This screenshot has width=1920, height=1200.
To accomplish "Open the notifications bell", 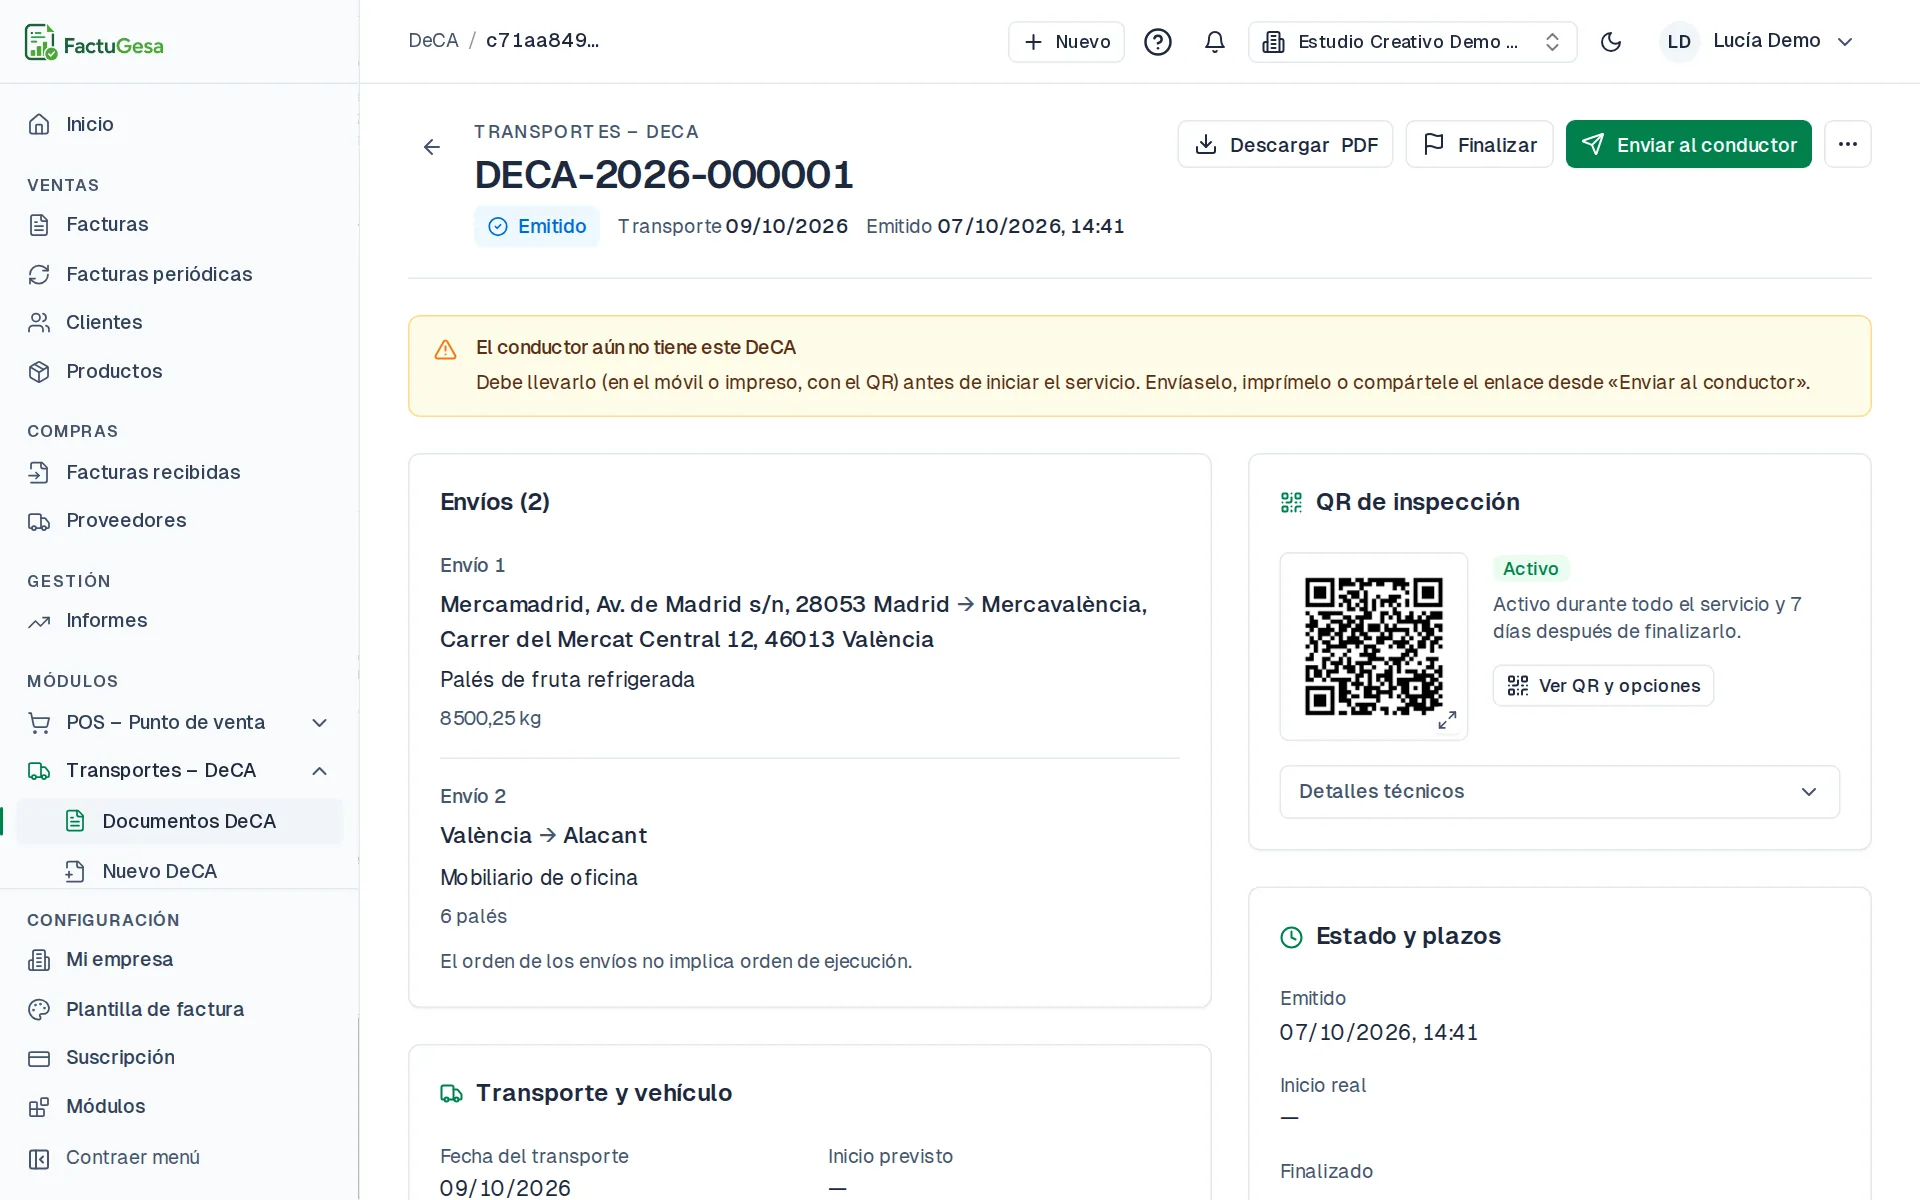I will click(1215, 42).
